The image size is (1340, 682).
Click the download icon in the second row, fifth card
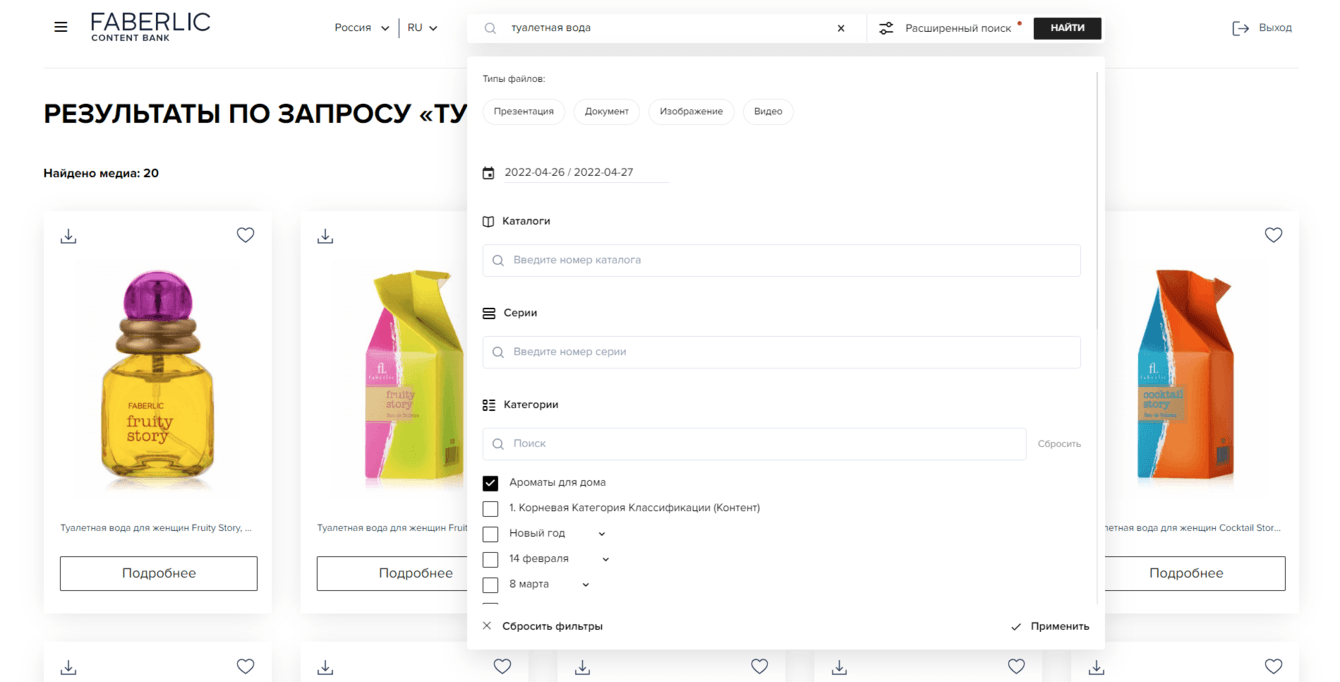click(x=1096, y=667)
